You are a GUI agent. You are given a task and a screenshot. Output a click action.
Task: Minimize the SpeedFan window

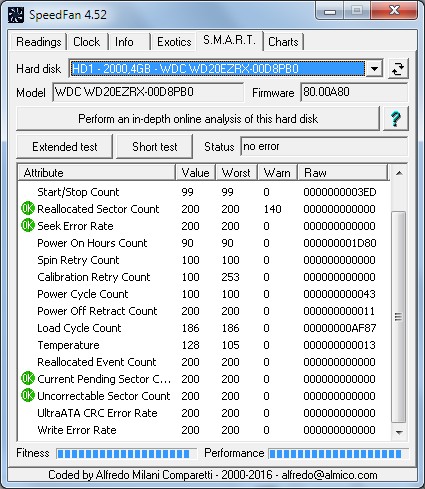[x=329, y=11]
